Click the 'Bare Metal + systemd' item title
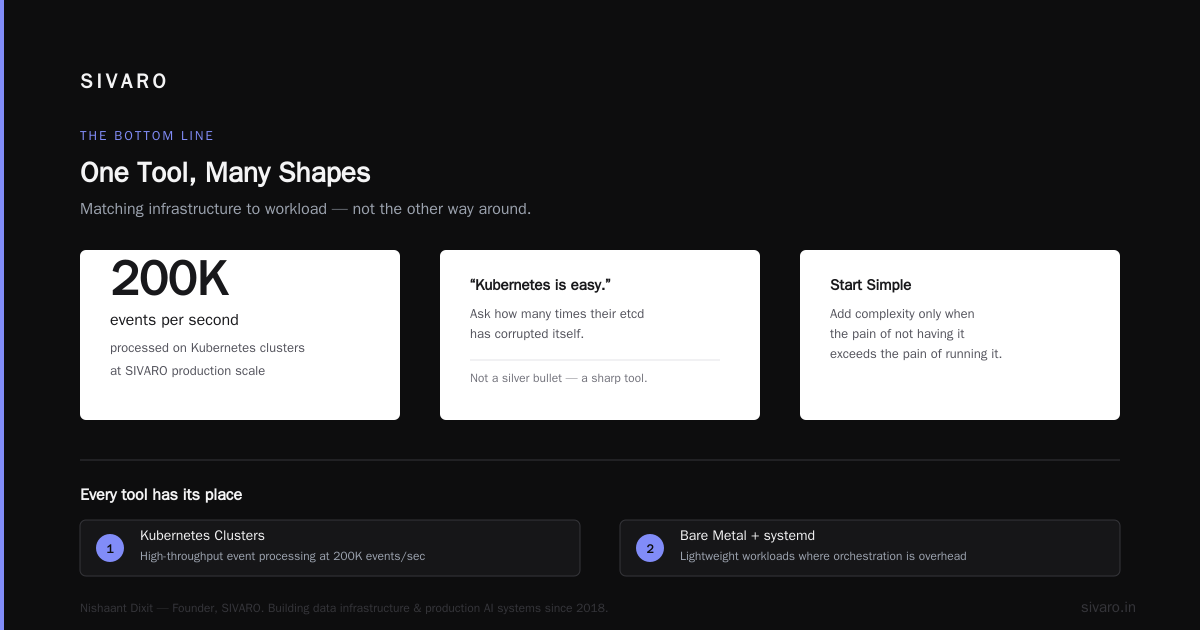1200x630 pixels. [x=747, y=536]
